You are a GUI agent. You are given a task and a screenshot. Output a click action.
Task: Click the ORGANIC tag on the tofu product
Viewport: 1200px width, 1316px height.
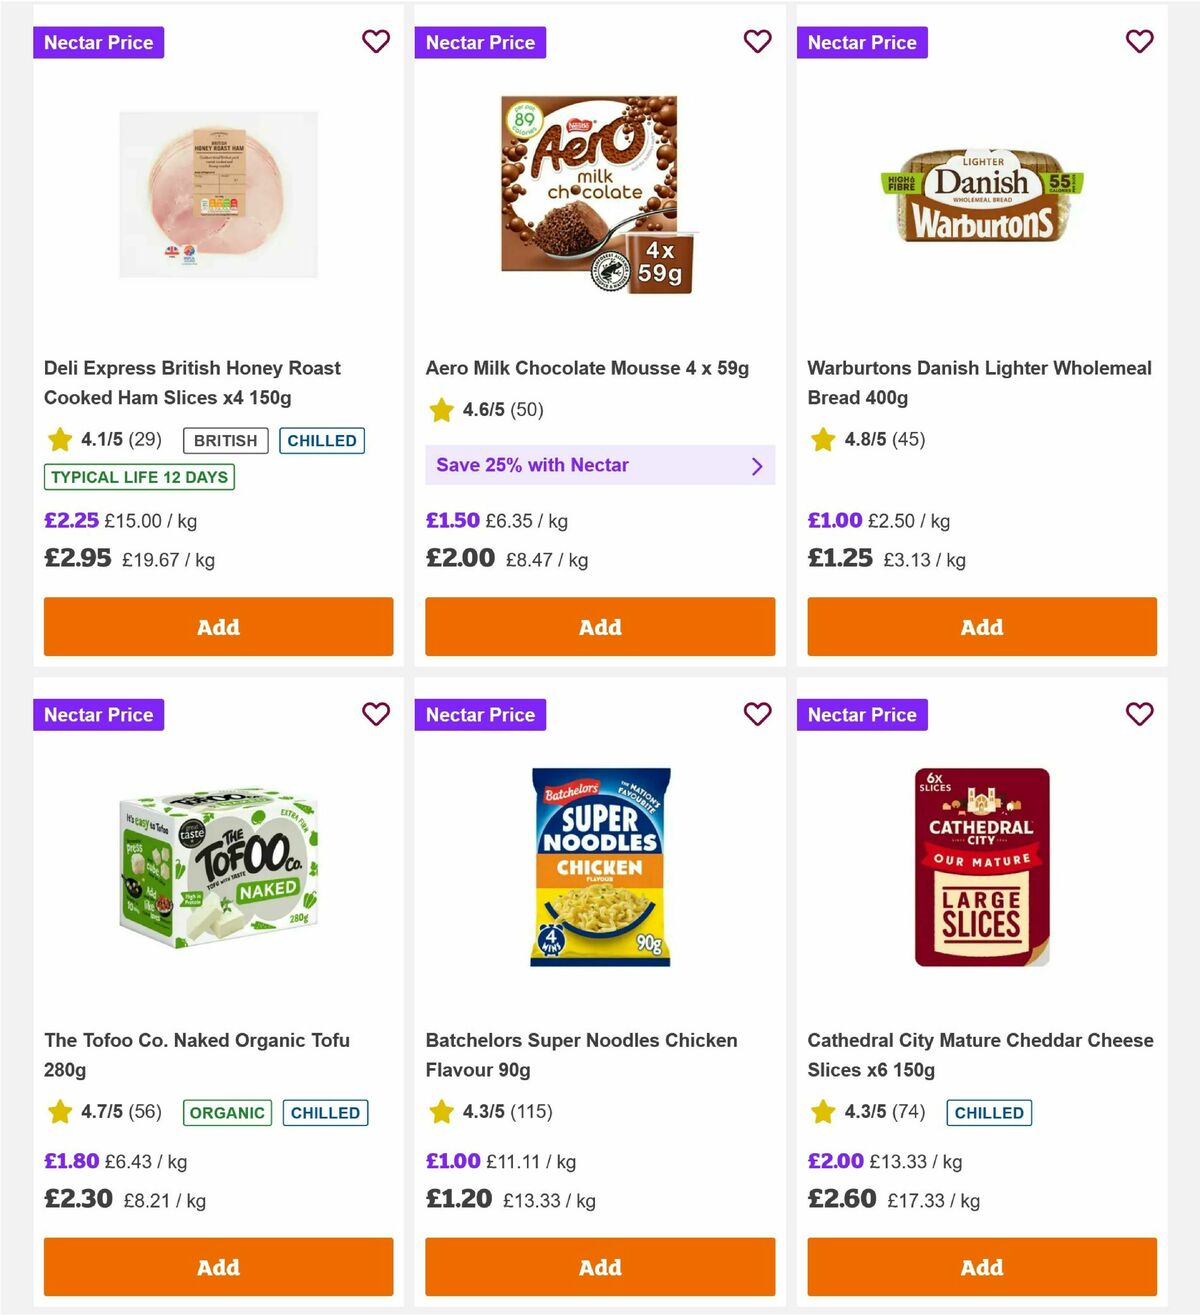point(227,1112)
